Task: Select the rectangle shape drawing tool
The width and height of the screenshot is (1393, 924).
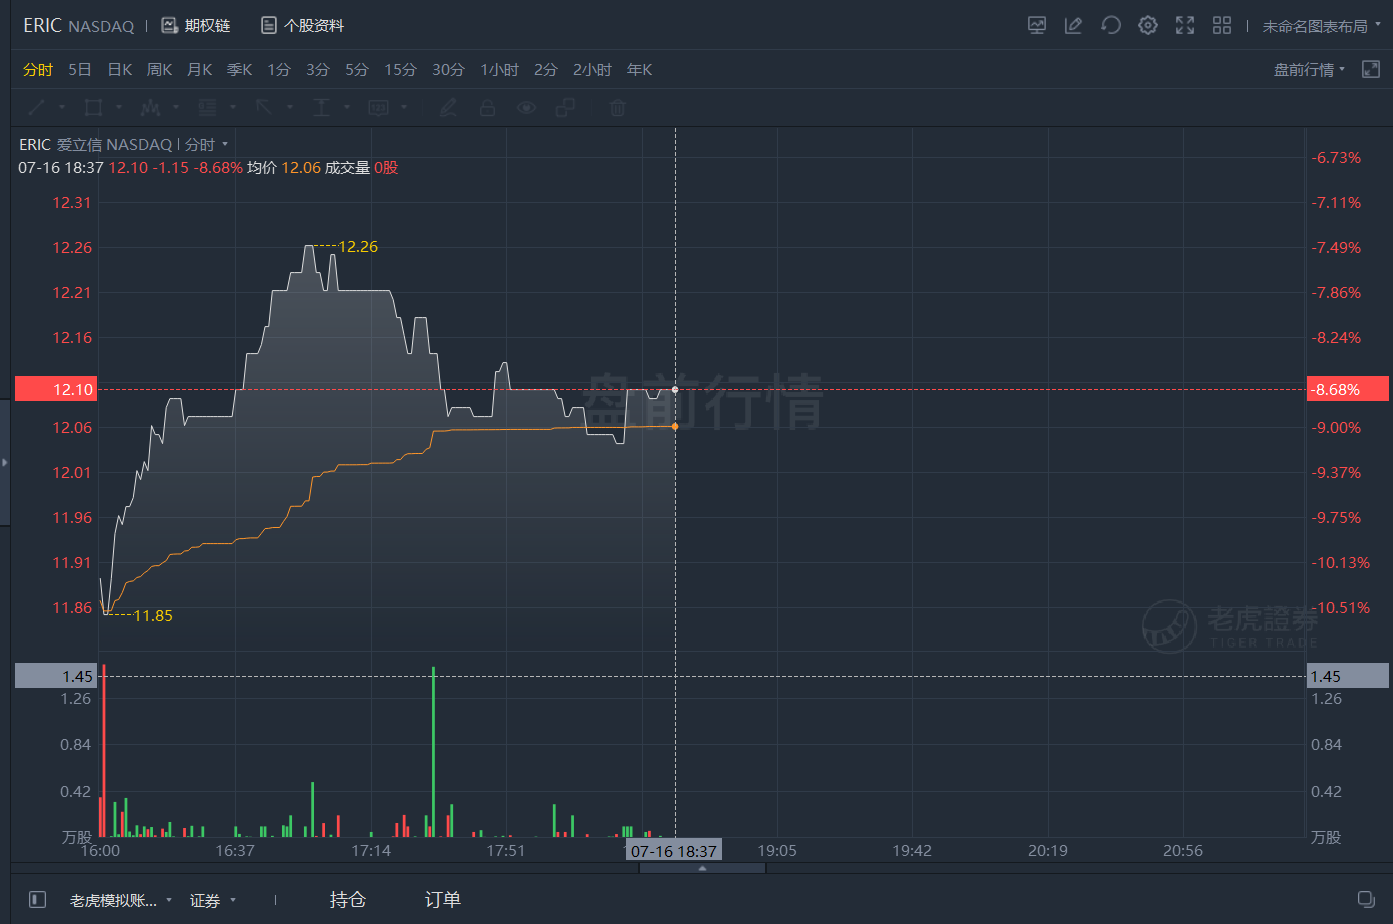Action: pos(94,107)
